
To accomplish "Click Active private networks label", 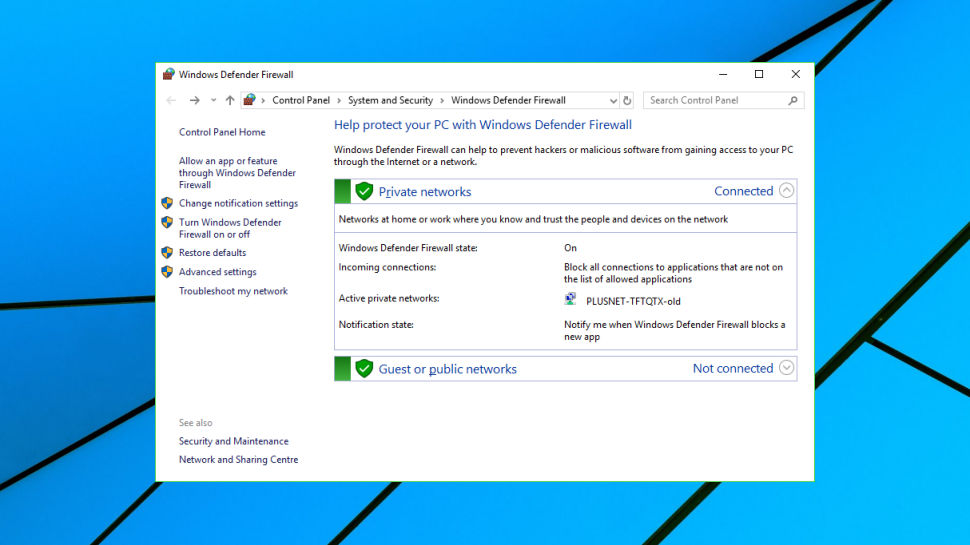I will click(x=388, y=298).
